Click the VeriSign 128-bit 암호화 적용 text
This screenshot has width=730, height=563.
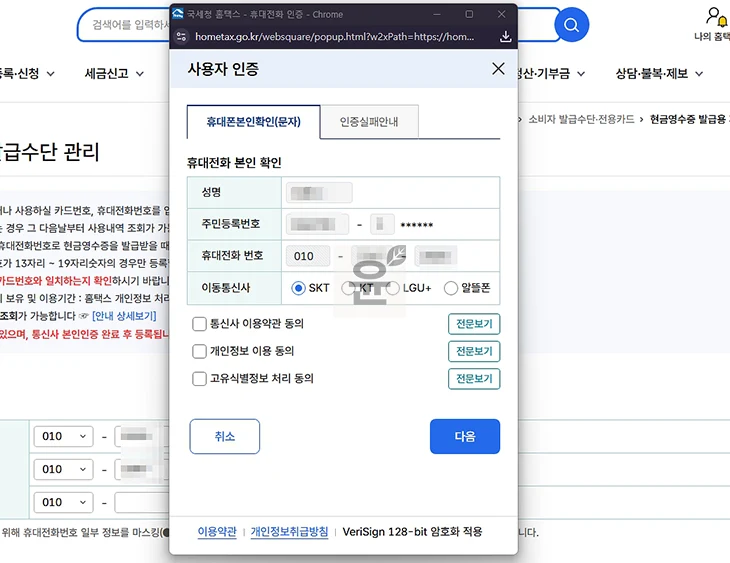tap(412, 532)
